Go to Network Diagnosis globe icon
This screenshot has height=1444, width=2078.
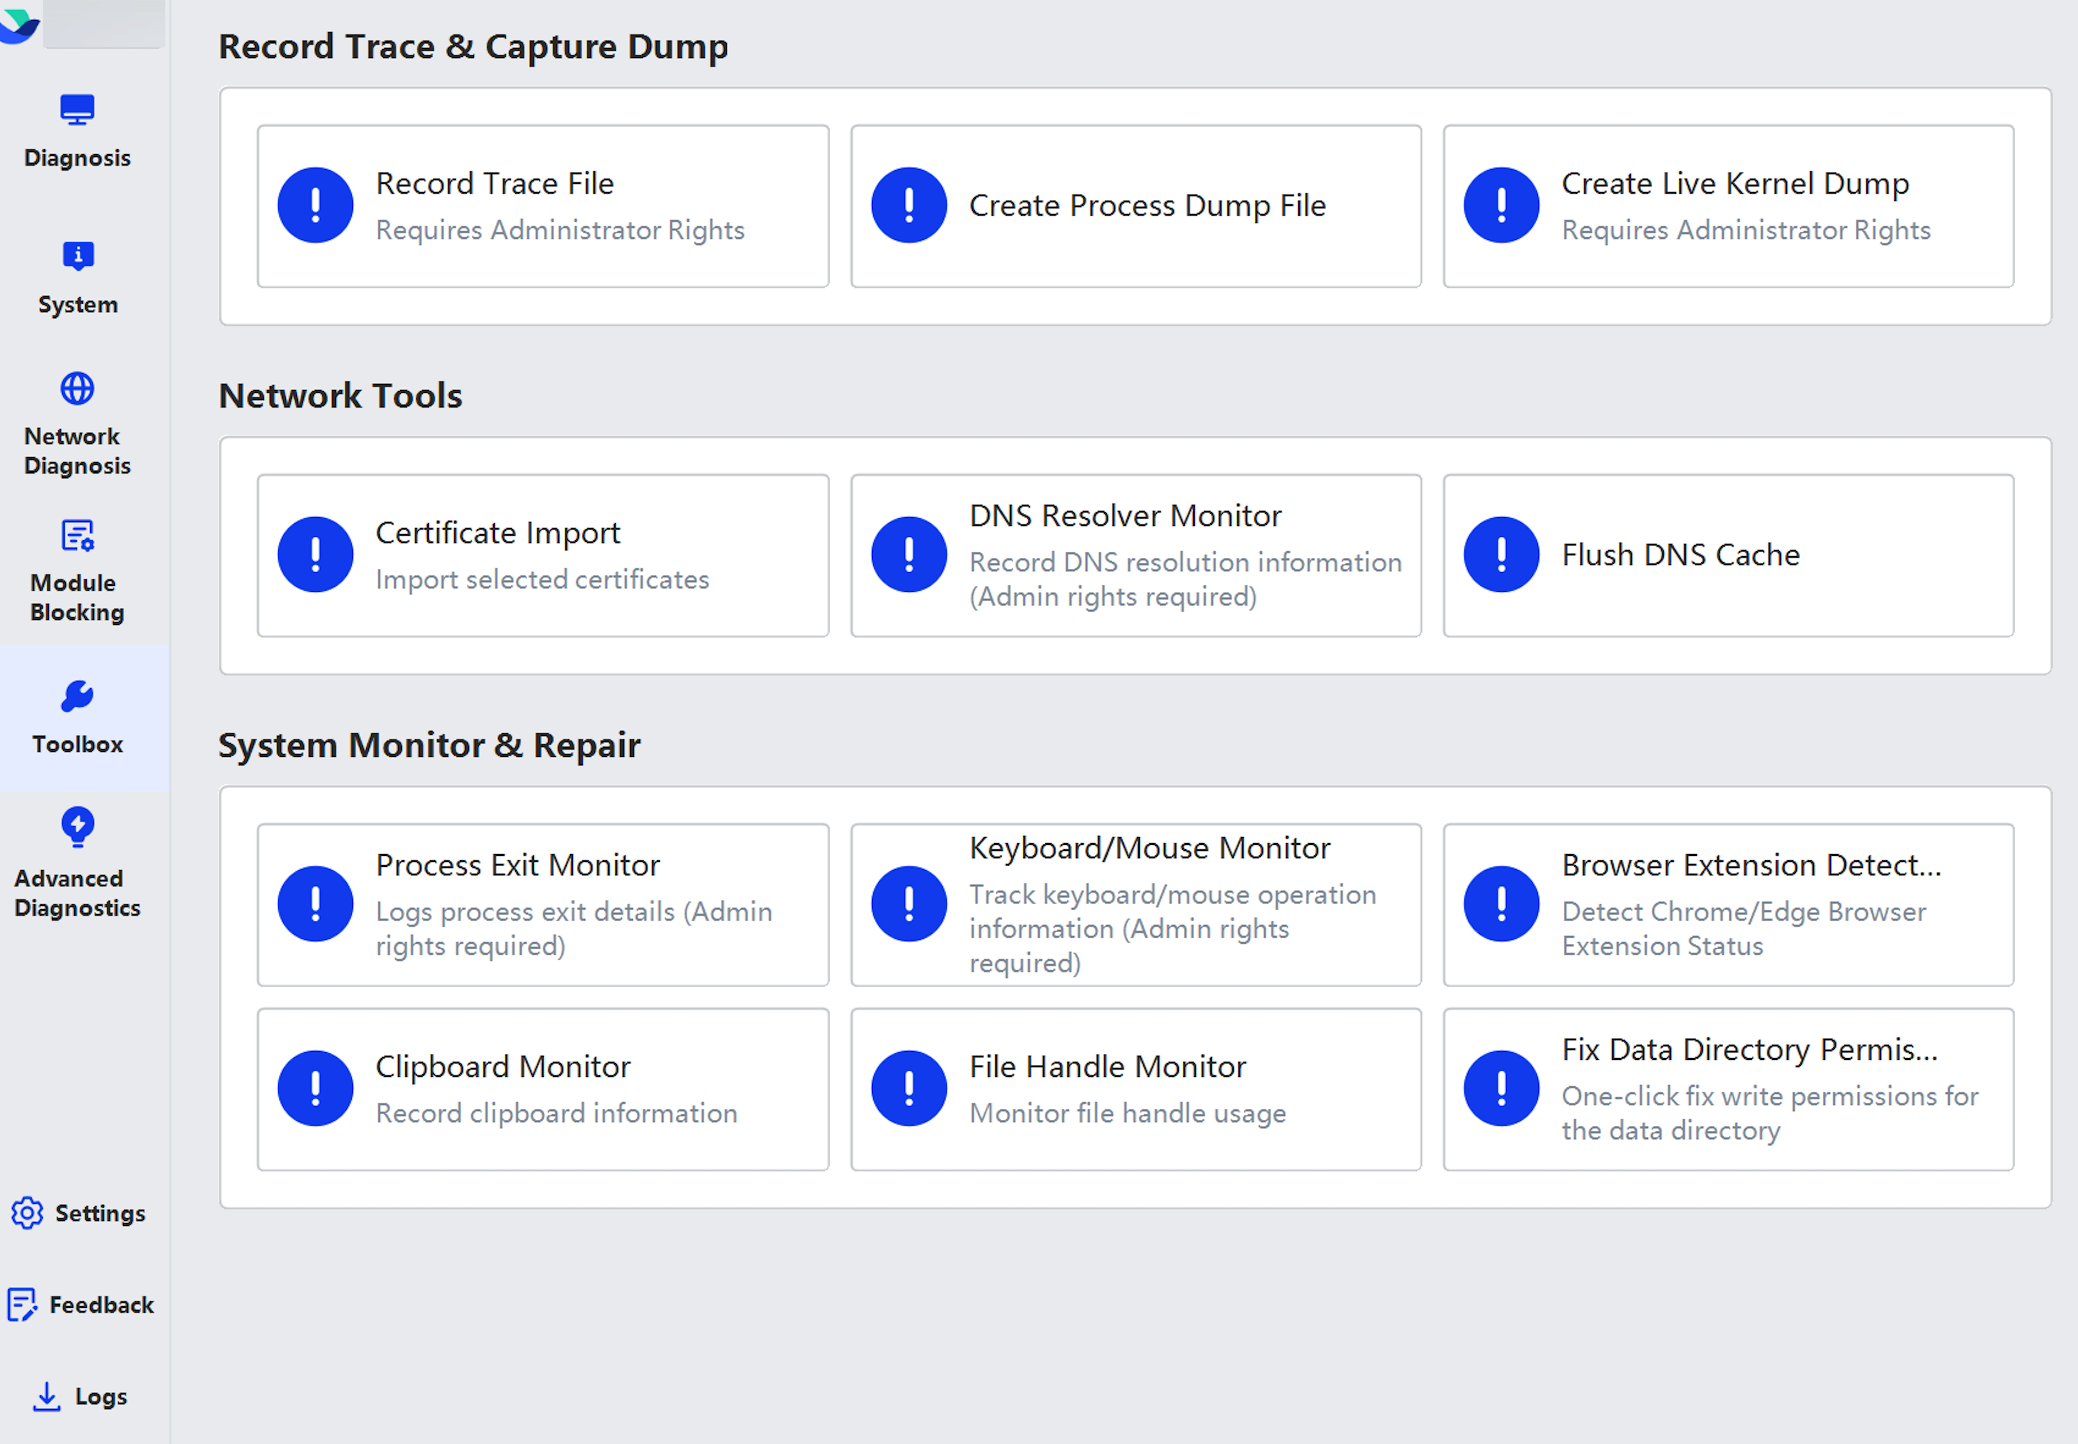(77, 388)
